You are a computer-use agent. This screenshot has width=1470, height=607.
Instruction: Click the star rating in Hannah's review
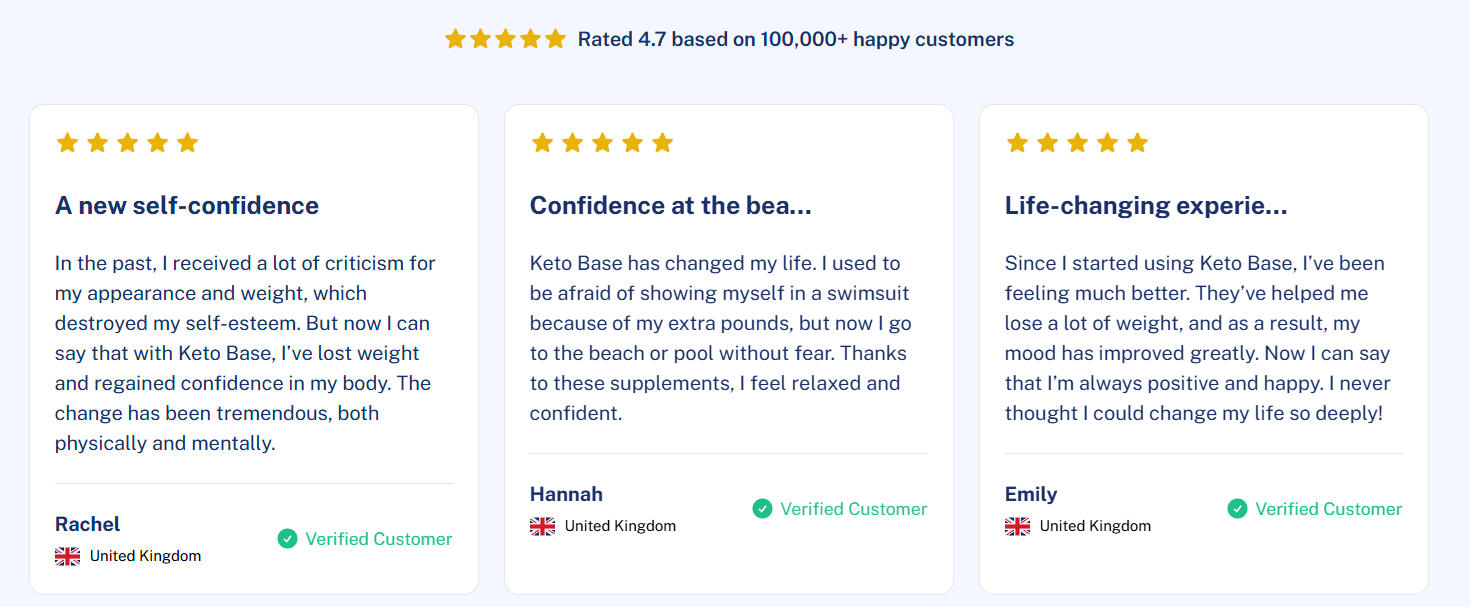pyautogui.click(x=602, y=143)
